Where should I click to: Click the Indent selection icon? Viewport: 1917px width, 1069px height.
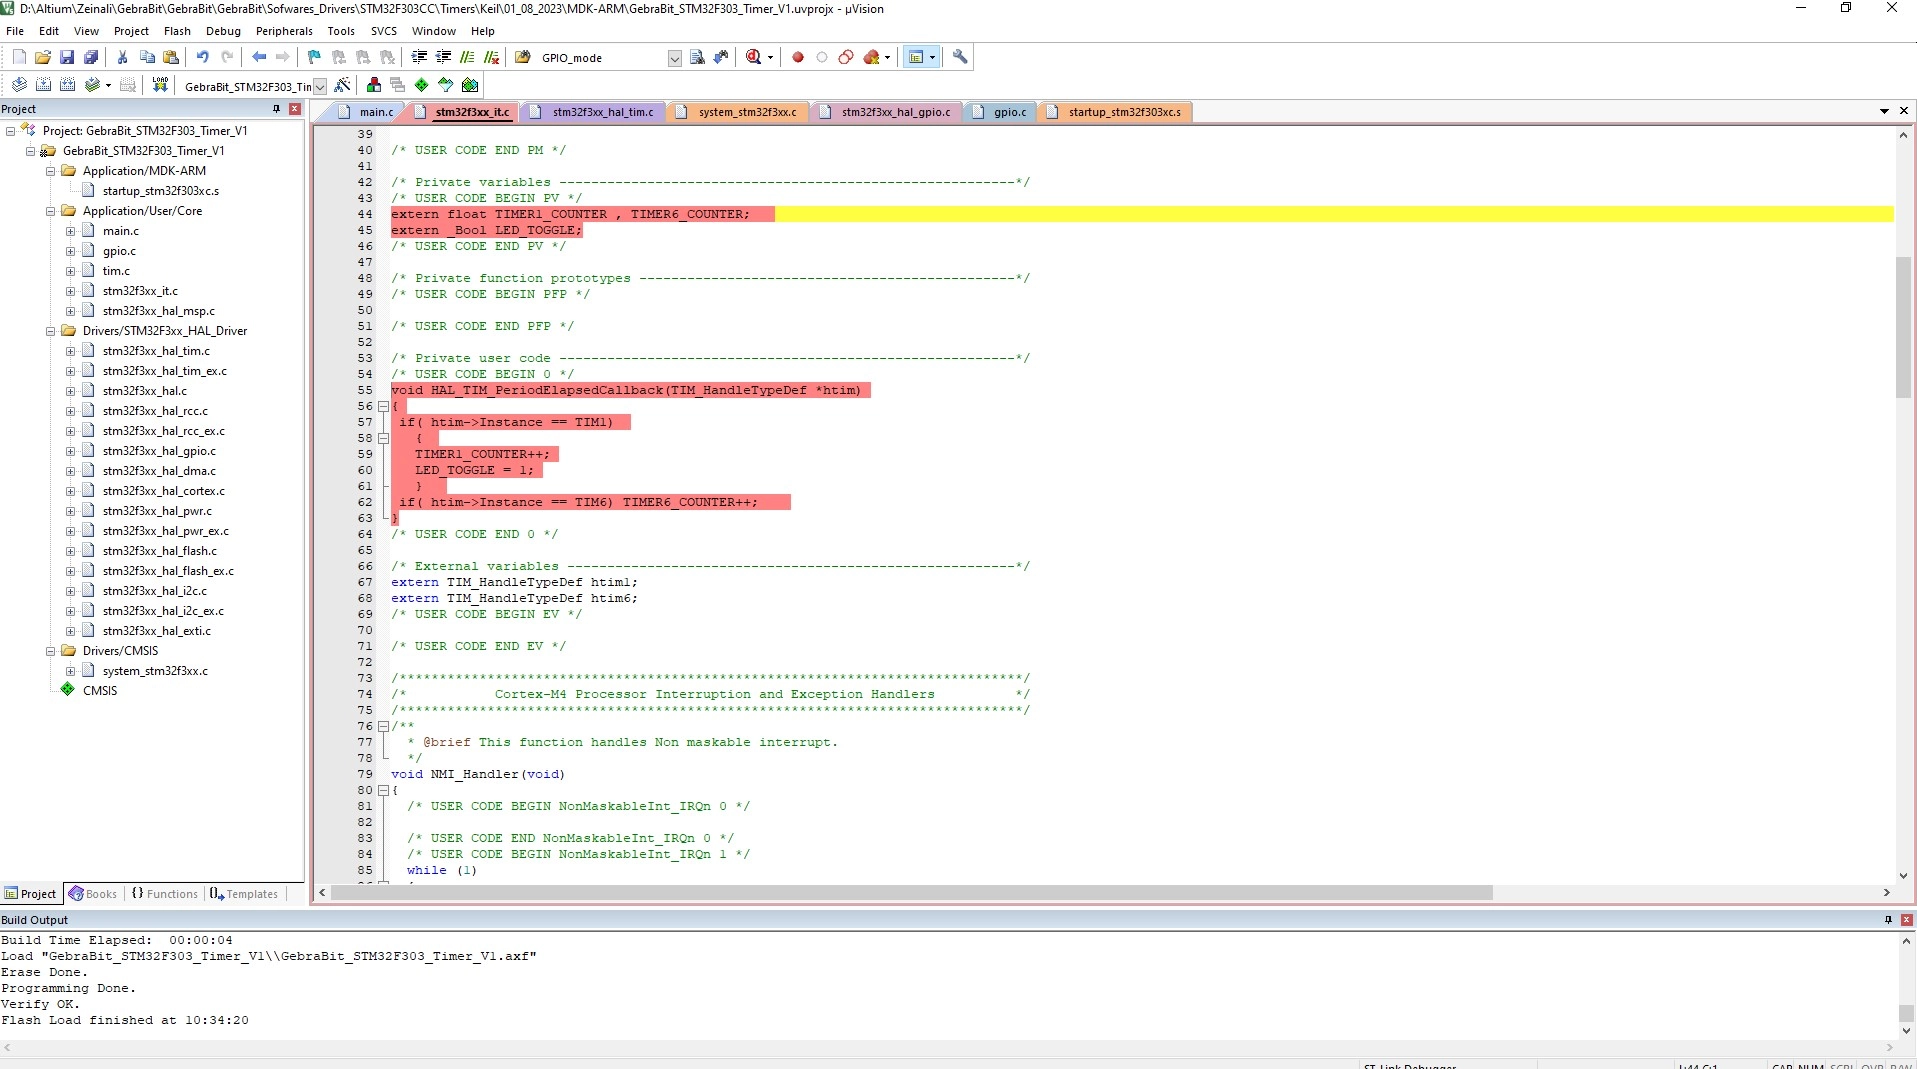[x=419, y=57]
